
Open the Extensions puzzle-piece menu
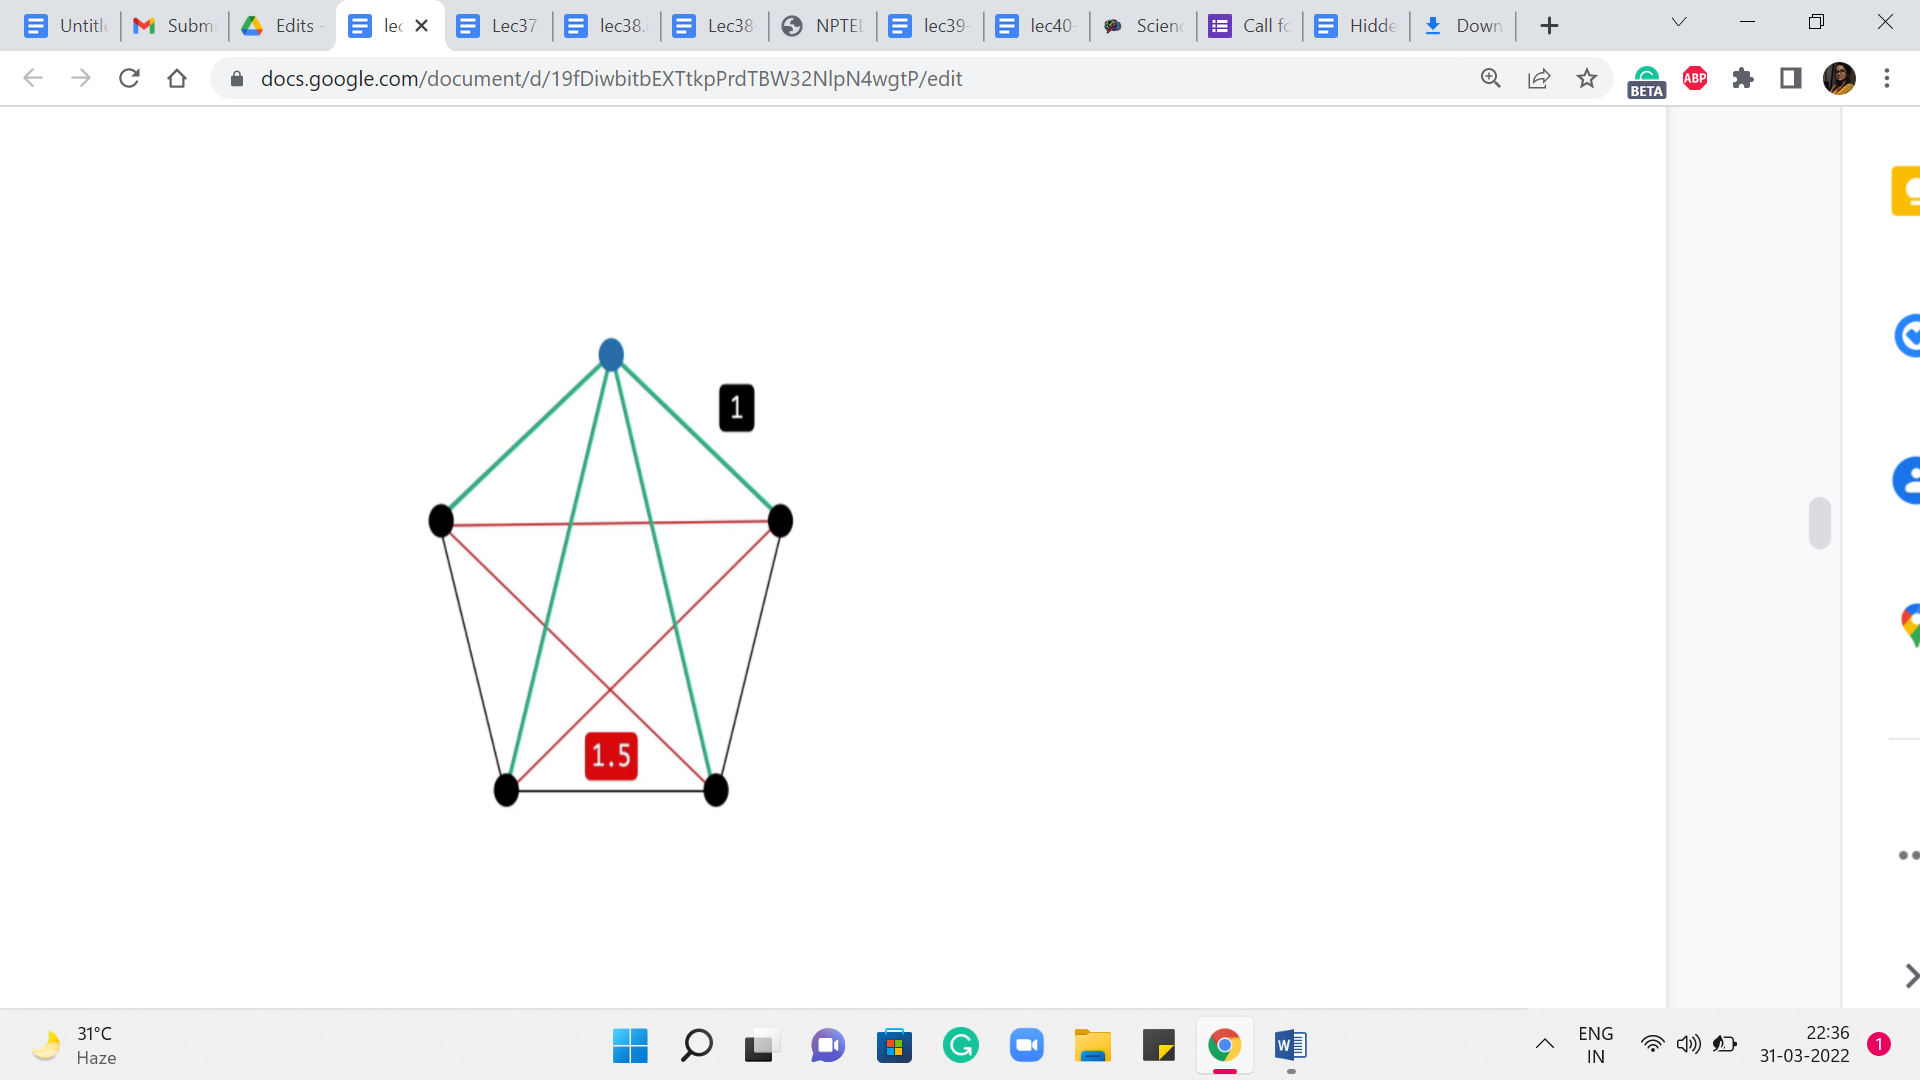coord(1743,78)
